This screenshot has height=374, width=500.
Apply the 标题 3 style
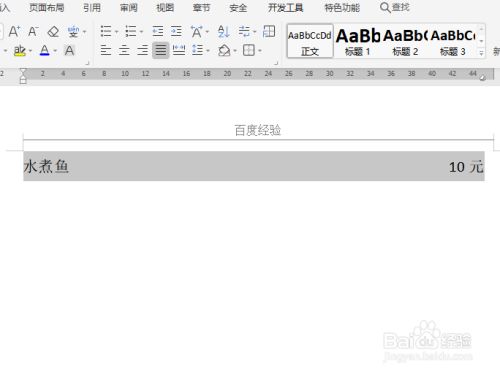(452, 41)
